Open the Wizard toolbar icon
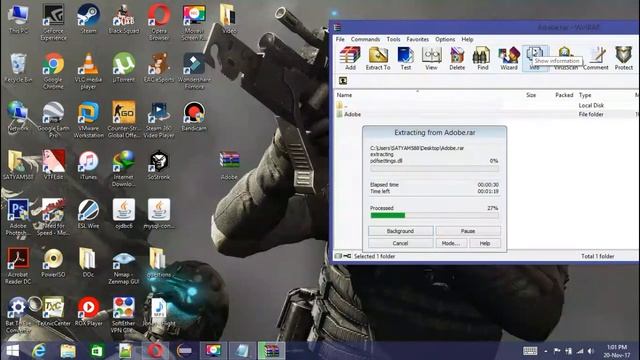The image size is (640, 360). point(509,58)
